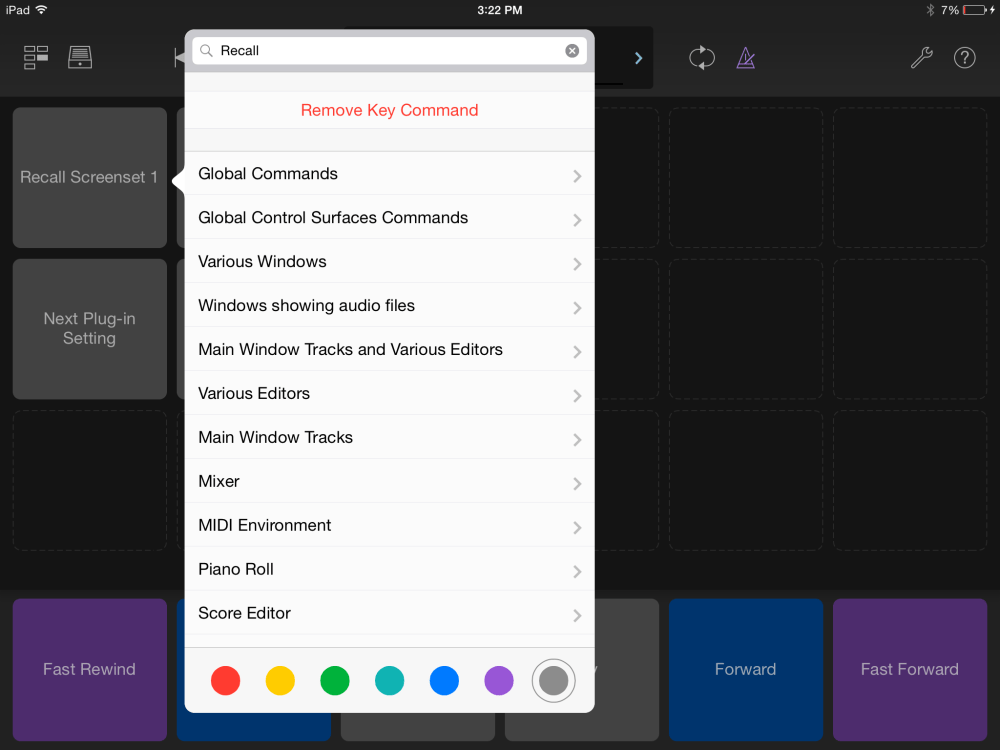Select the gray color for the key command
1000x750 pixels.
[x=552, y=680]
